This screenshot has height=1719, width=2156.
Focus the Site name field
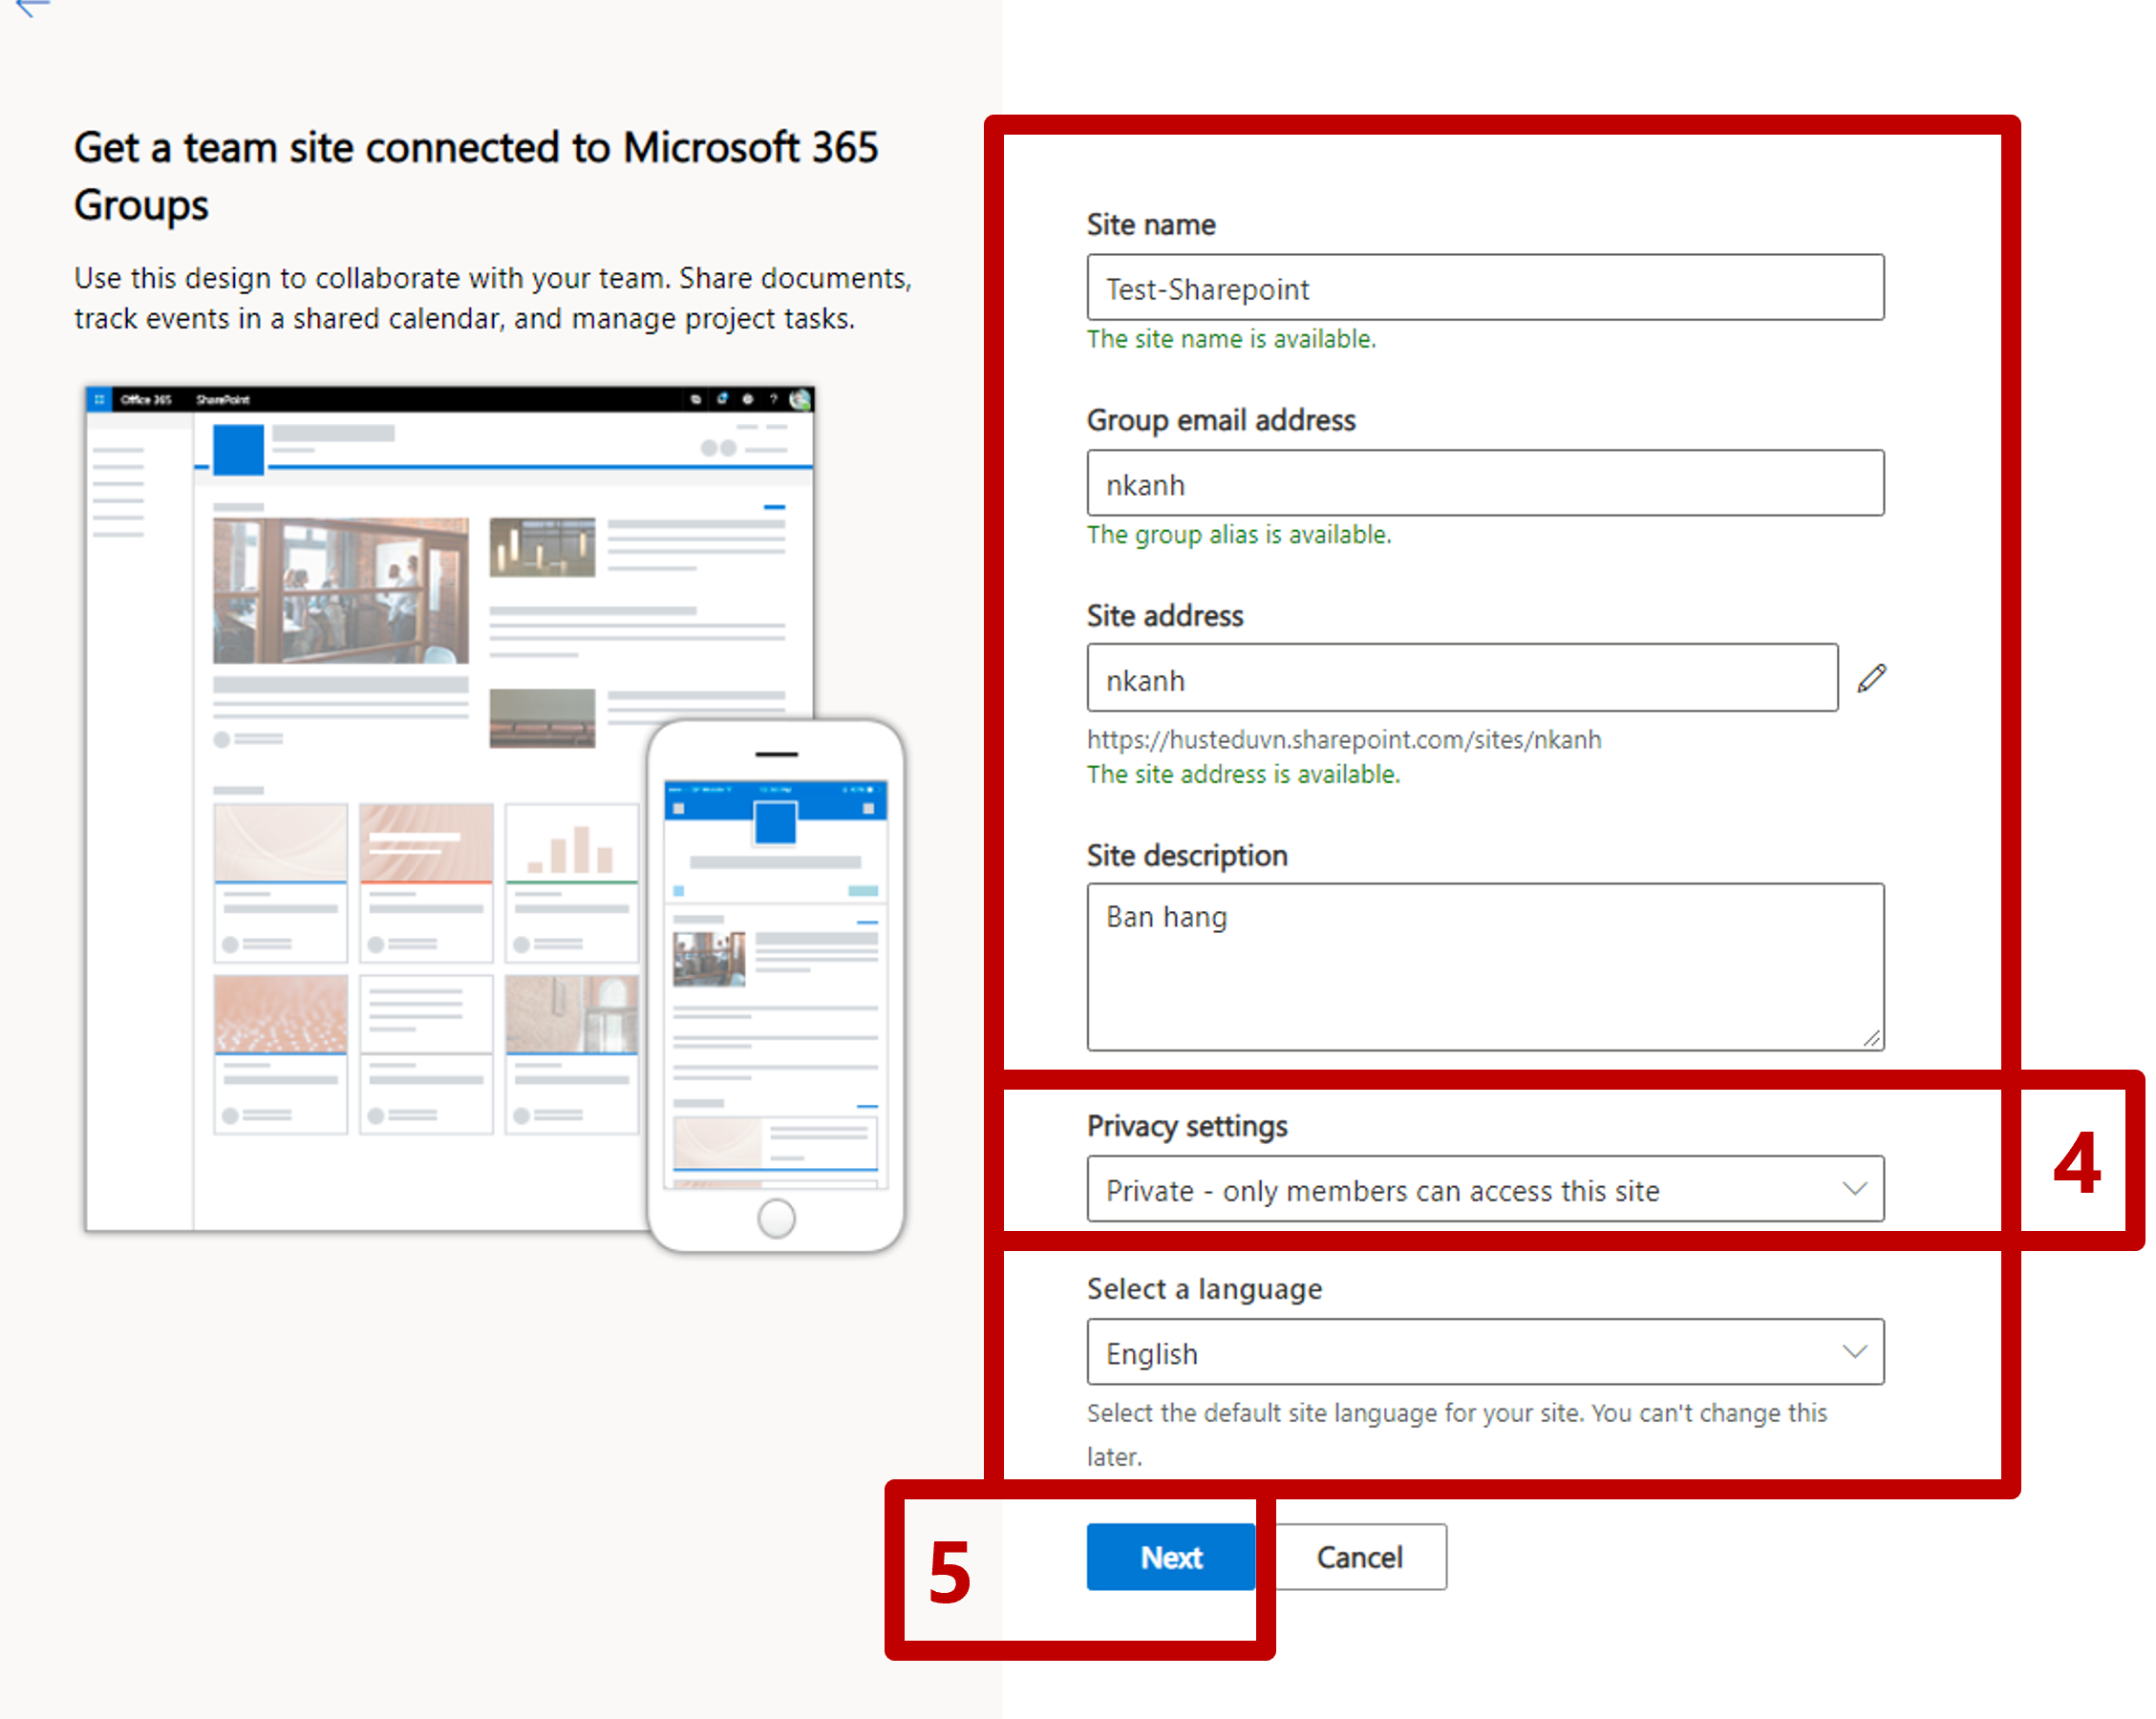pyautogui.click(x=1484, y=288)
